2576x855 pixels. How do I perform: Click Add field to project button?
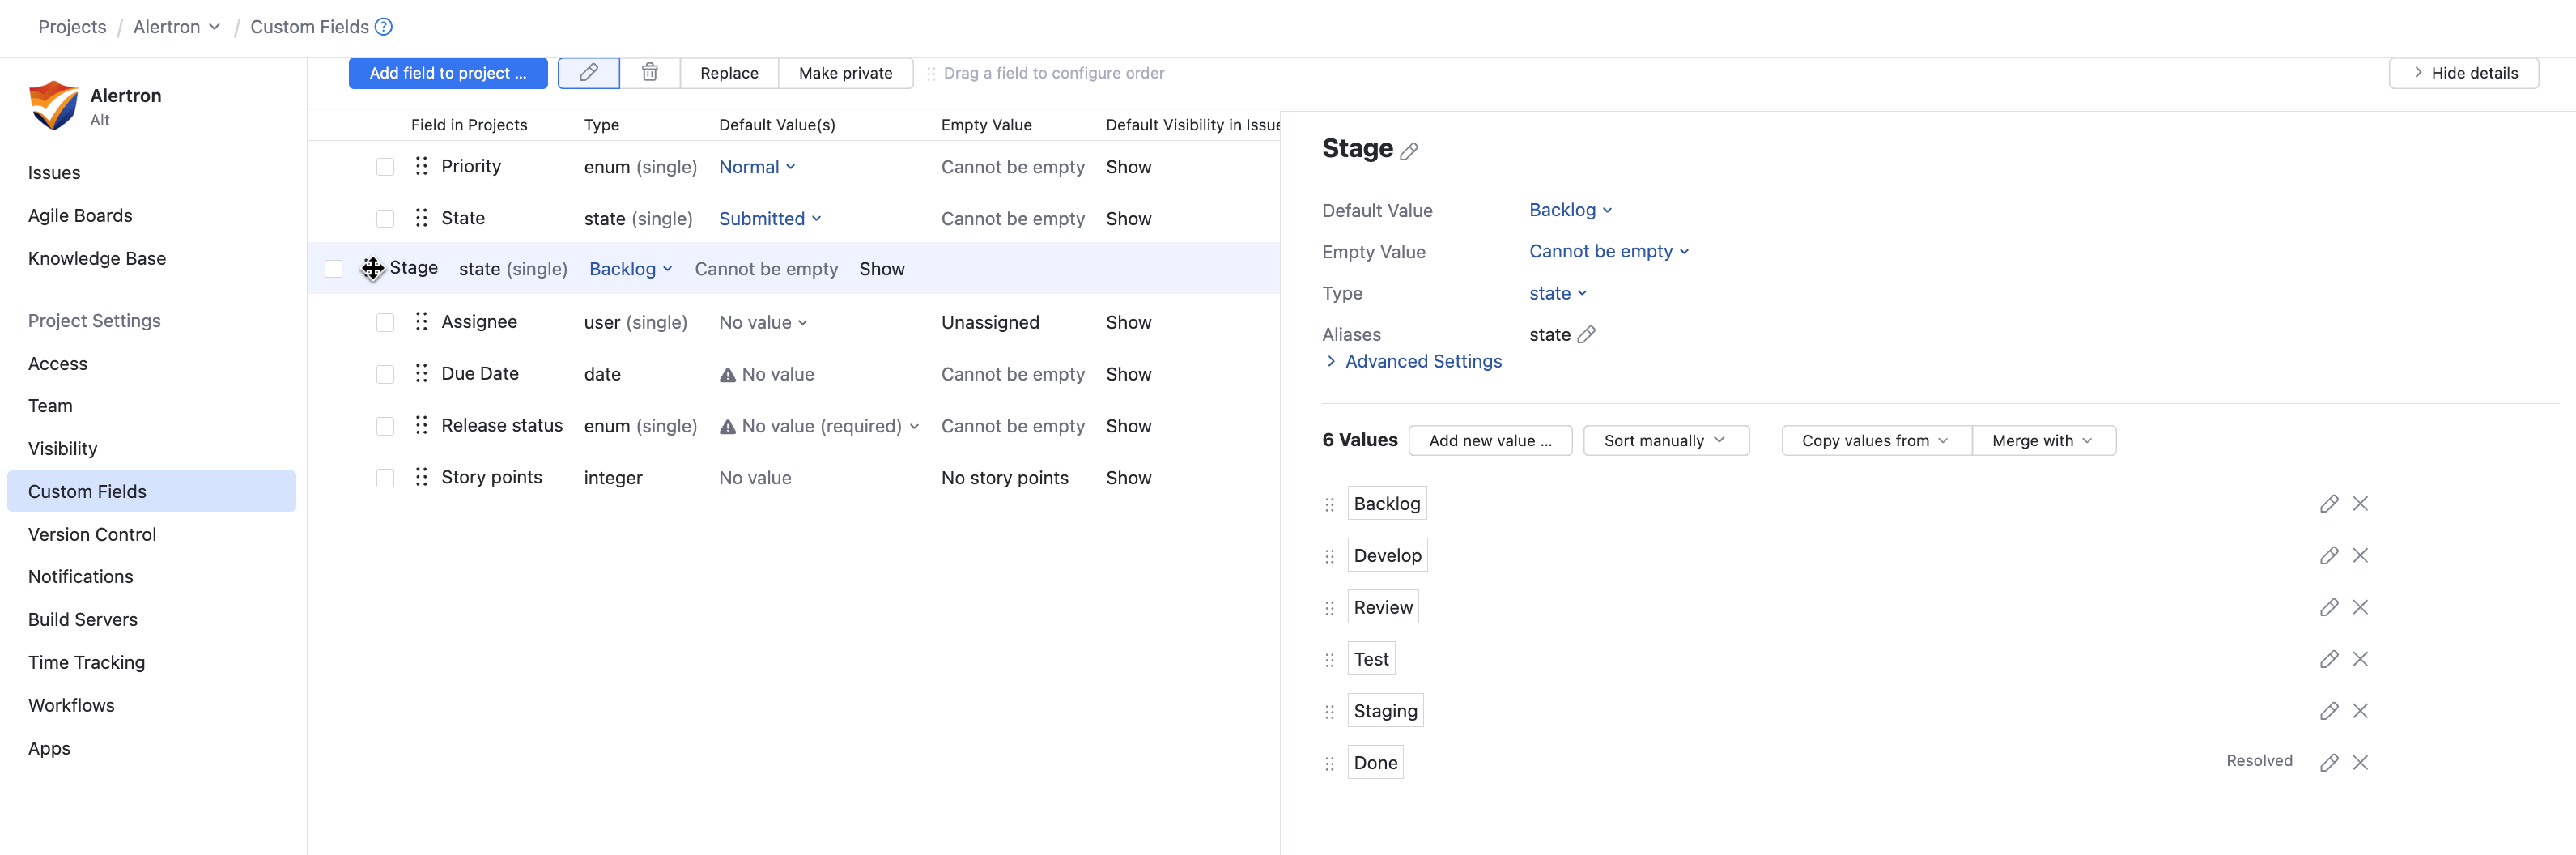tap(447, 73)
